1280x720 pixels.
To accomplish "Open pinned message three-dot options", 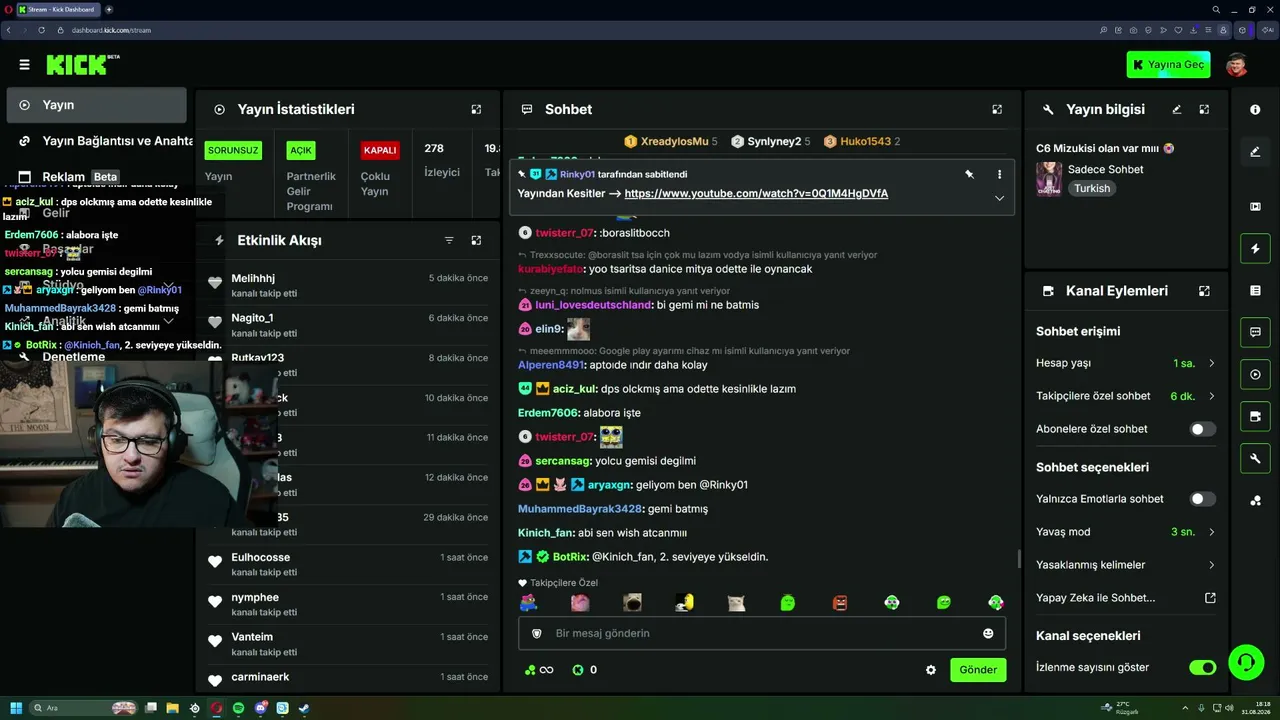I will pyautogui.click(x=999, y=174).
